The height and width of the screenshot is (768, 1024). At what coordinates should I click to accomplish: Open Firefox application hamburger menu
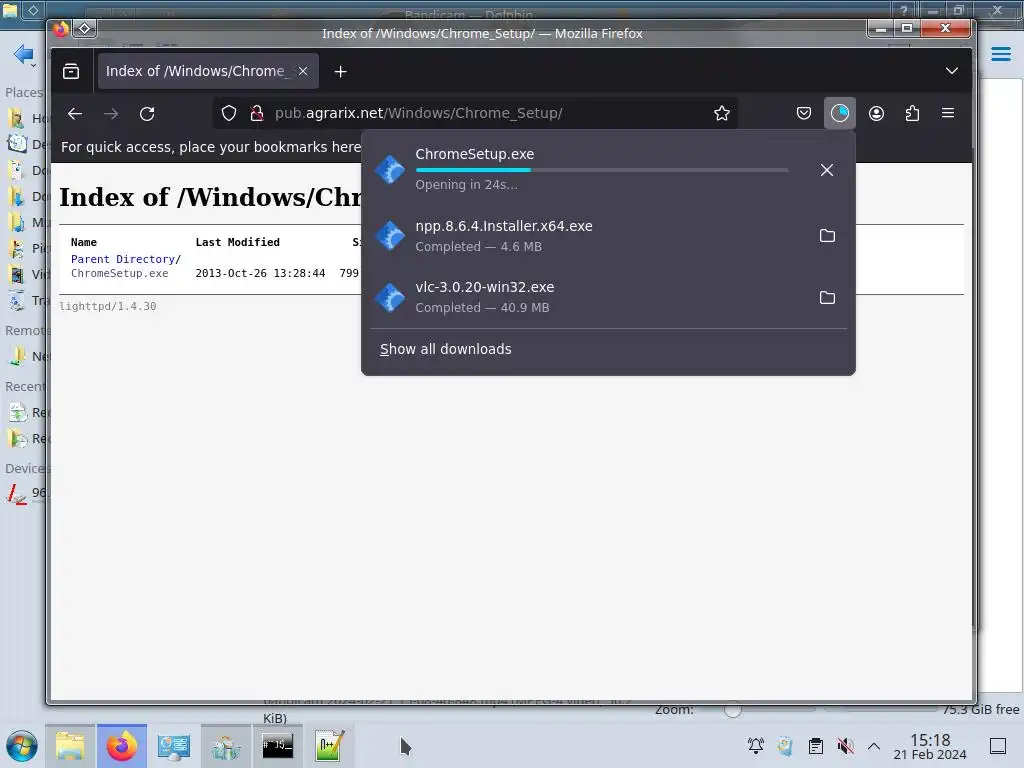(948, 114)
